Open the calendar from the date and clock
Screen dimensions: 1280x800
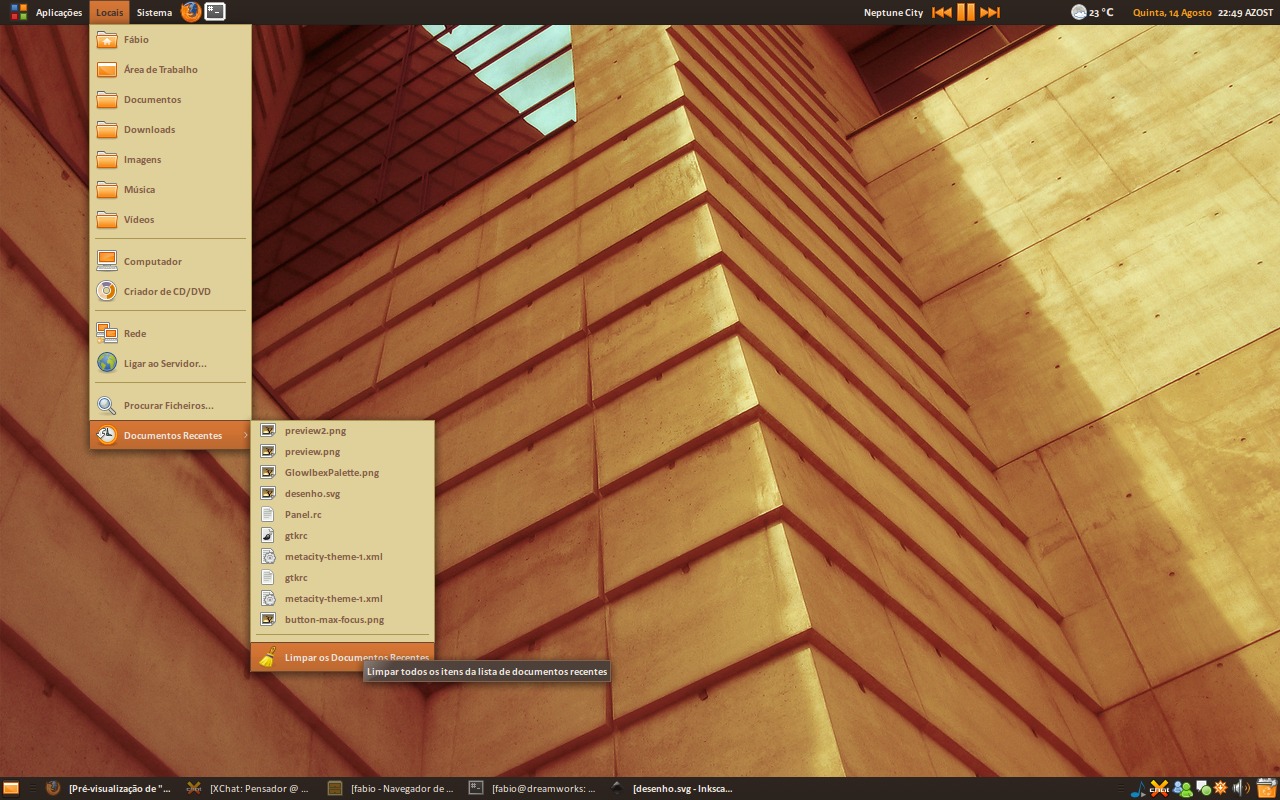1203,13
